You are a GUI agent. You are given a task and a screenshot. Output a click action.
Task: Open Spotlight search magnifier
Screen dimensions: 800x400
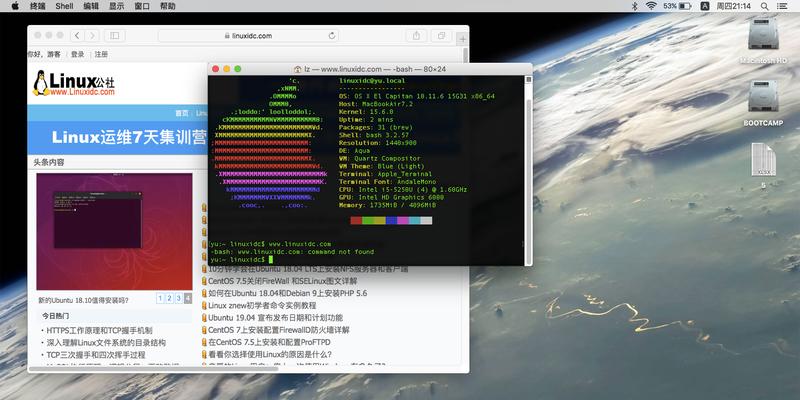[x=764, y=6]
